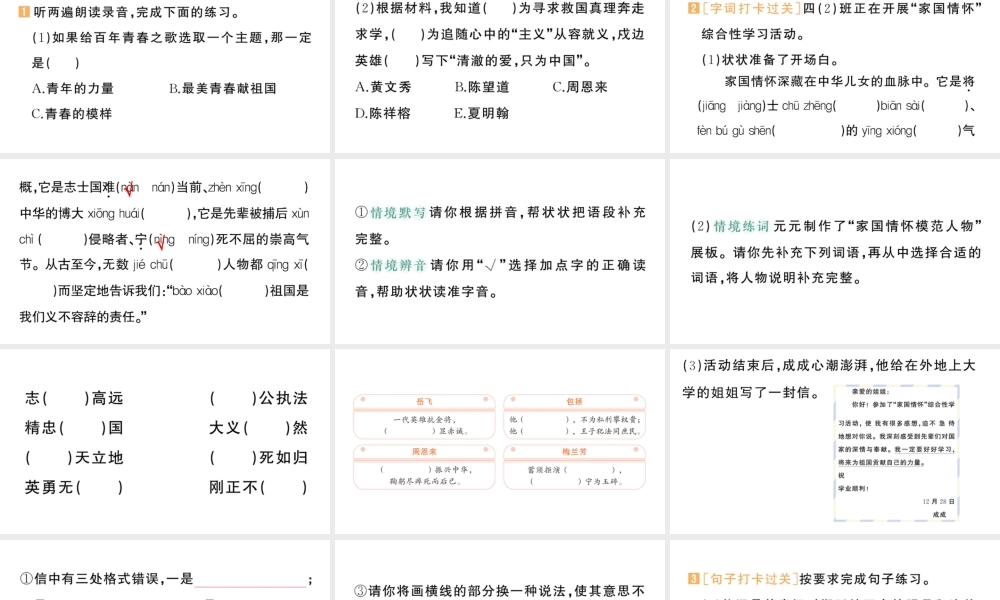Select option A.青年的力量
The image size is (1000, 600).
click(x=73, y=89)
